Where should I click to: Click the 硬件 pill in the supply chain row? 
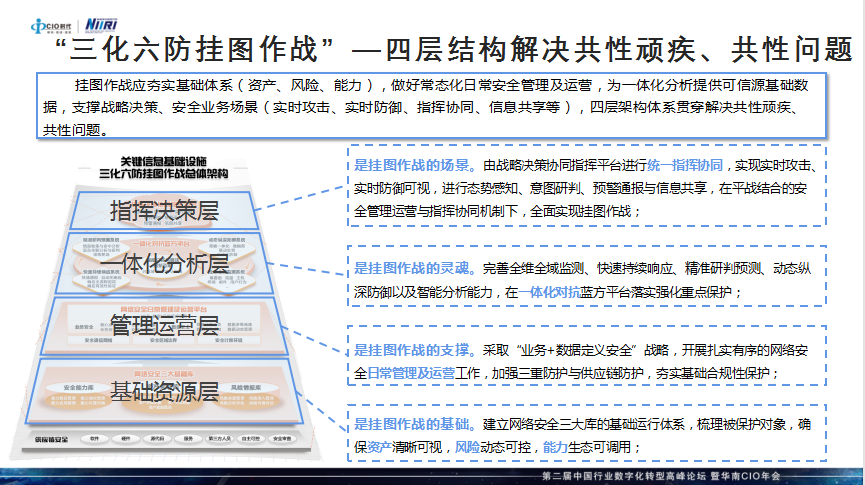tap(125, 438)
